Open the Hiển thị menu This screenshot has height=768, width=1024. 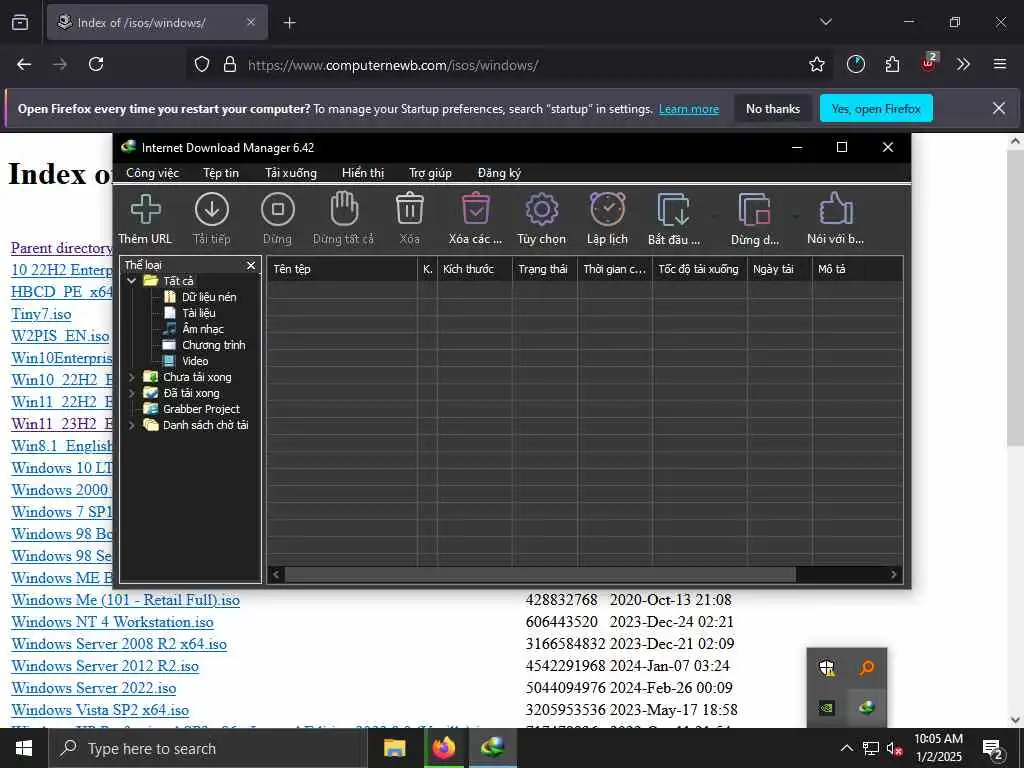[362, 173]
